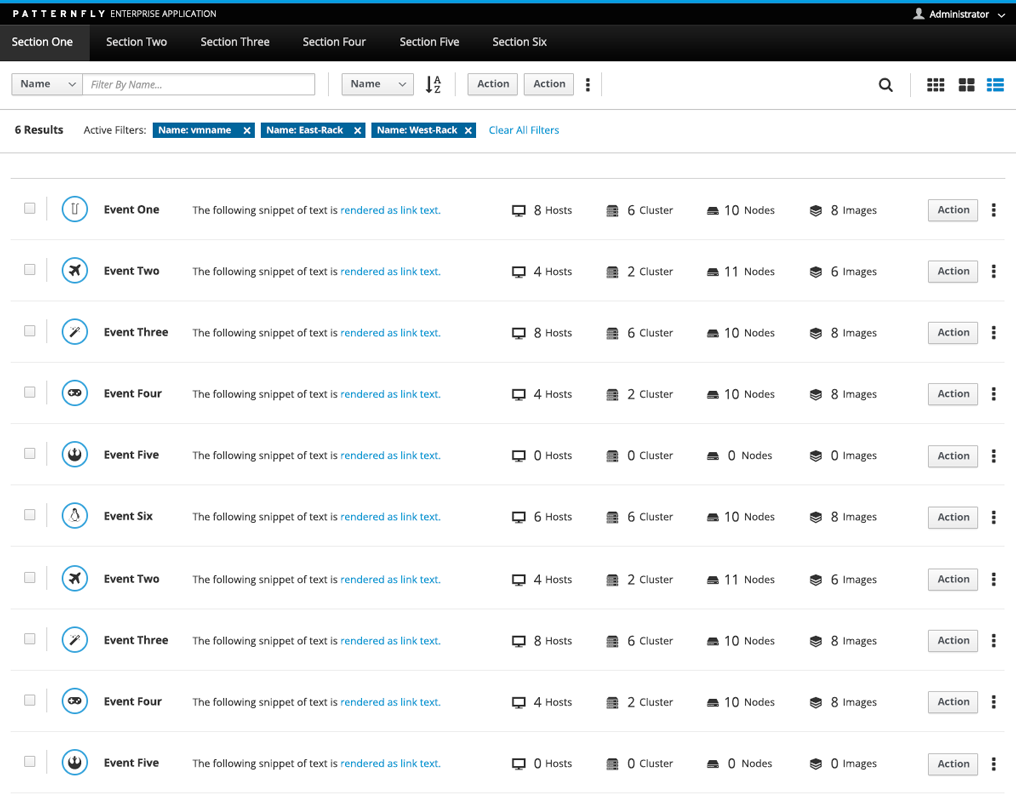Viewport: 1016px width, 800px height.
Task: Check the first Event Four row checkbox
Action: pos(30,392)
